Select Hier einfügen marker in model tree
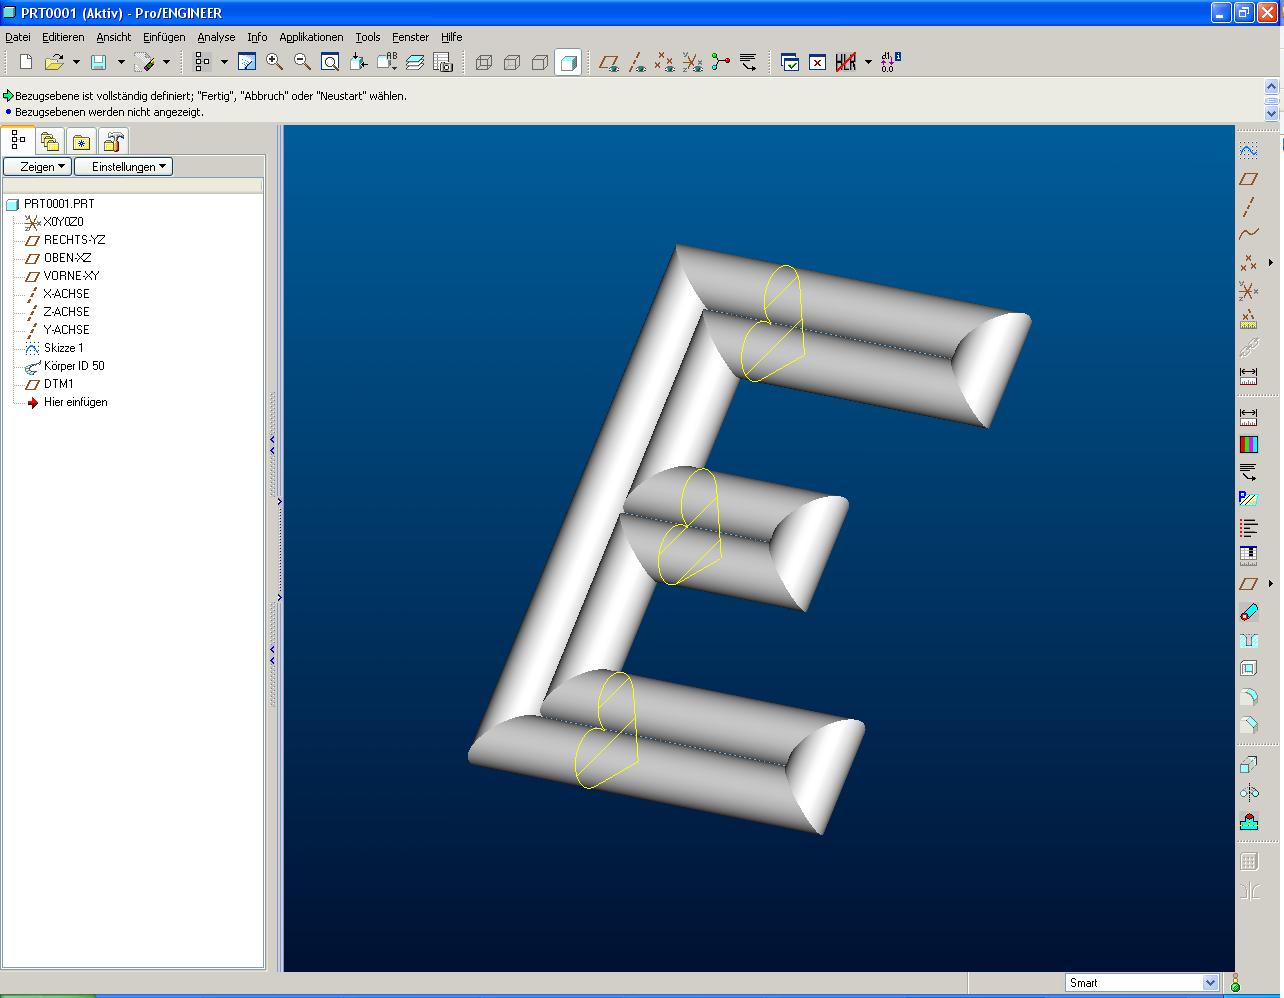The image size is (1284, 998). coord(75,402)
